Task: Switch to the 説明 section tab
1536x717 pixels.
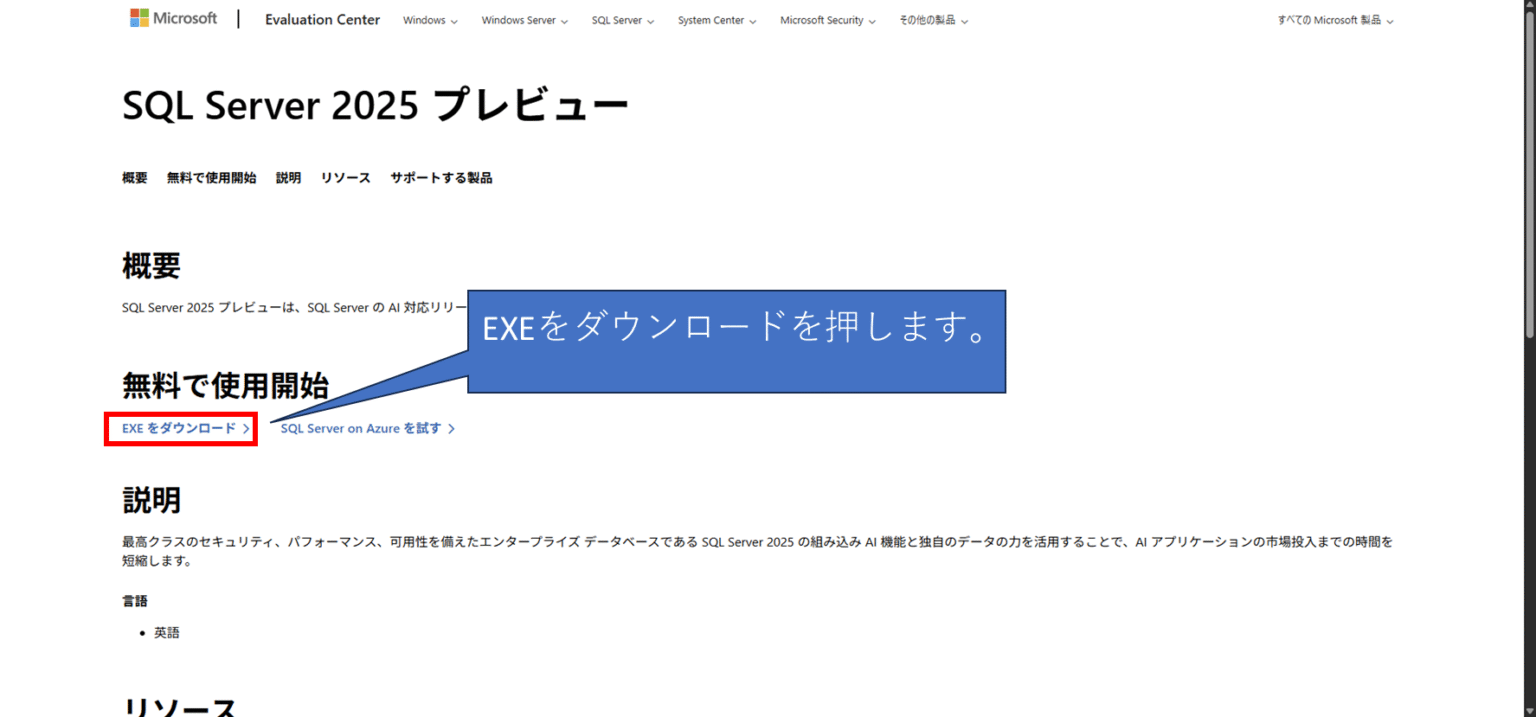Action: click(x=288, y=177)
